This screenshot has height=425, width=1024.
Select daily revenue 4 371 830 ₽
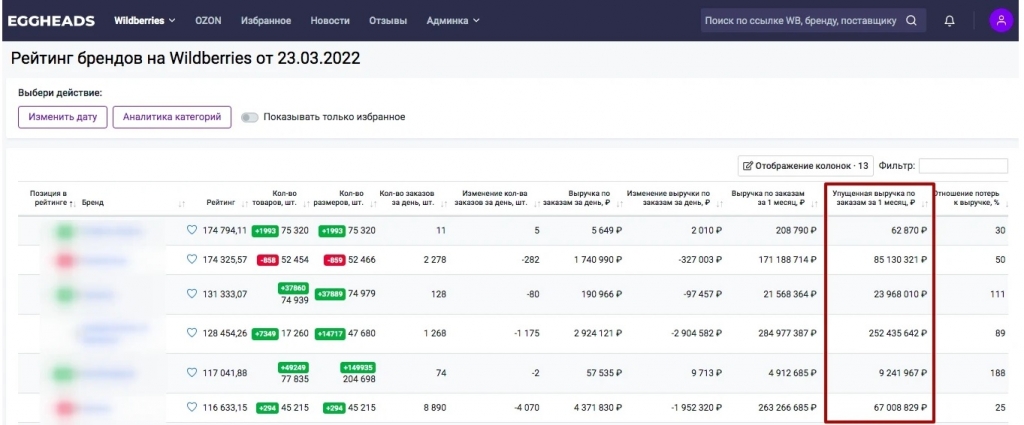tap(598, 408)
